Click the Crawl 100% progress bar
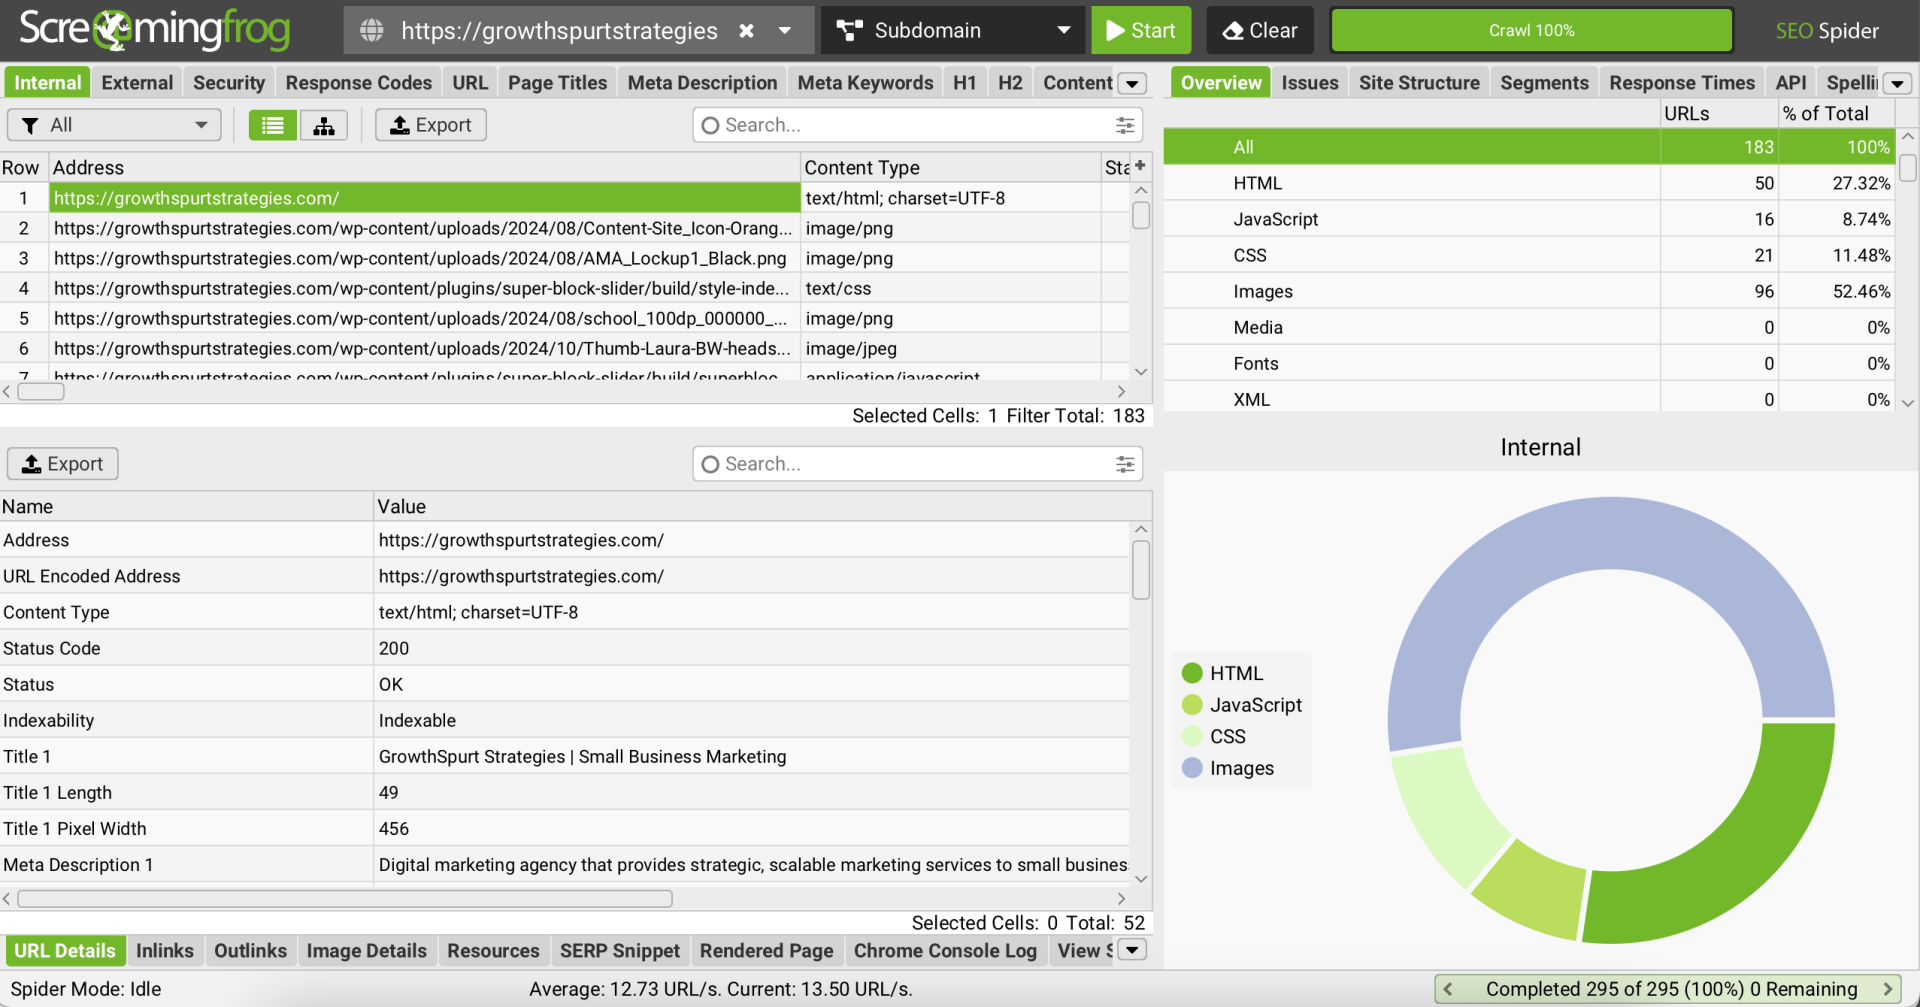 click(x=1531, y=31)
